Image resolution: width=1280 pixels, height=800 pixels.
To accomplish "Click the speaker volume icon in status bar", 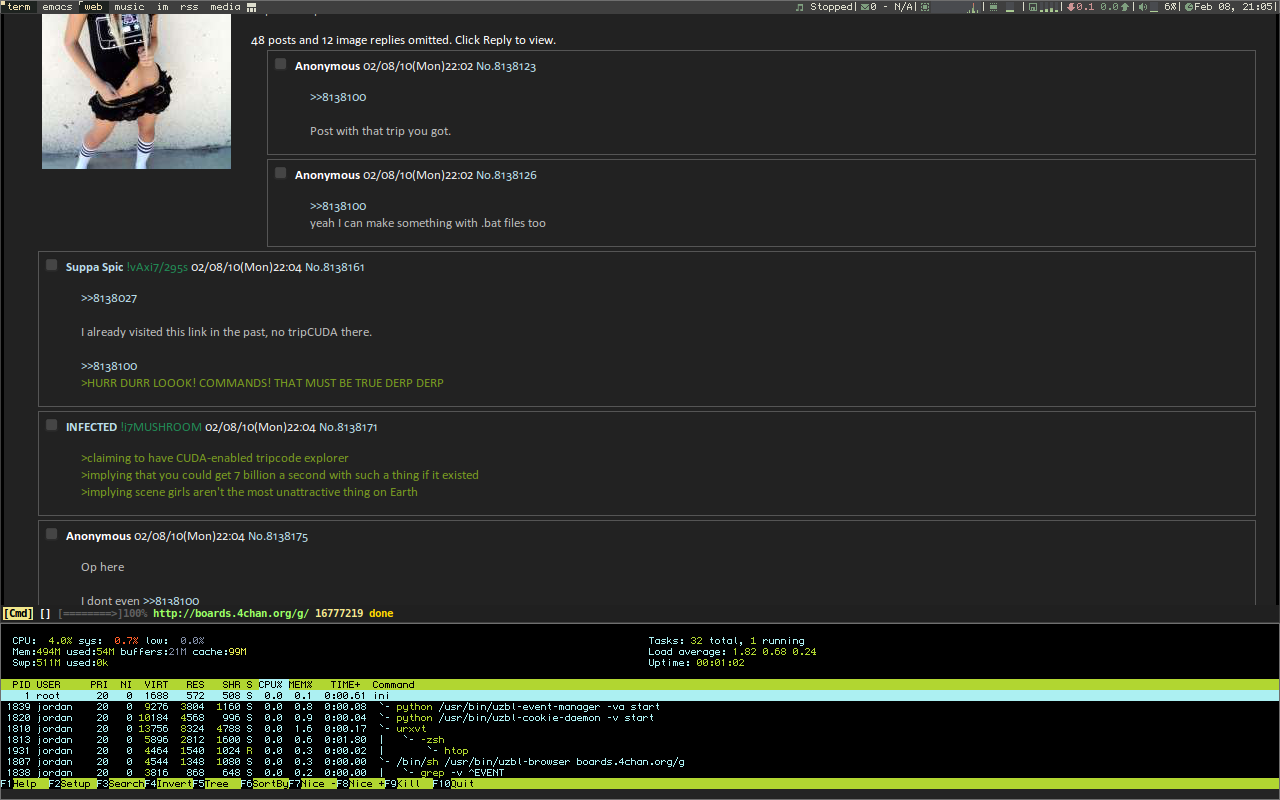I will pyautogui.click(x=1142, y=7).
